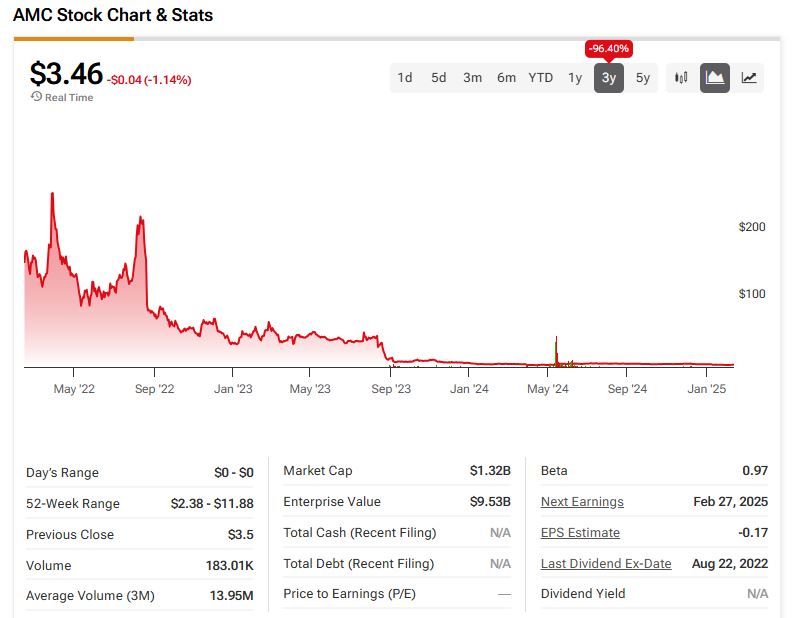Select the 1y time range
The width and height of the screenshot is (793, 618).
pos(575,78)
